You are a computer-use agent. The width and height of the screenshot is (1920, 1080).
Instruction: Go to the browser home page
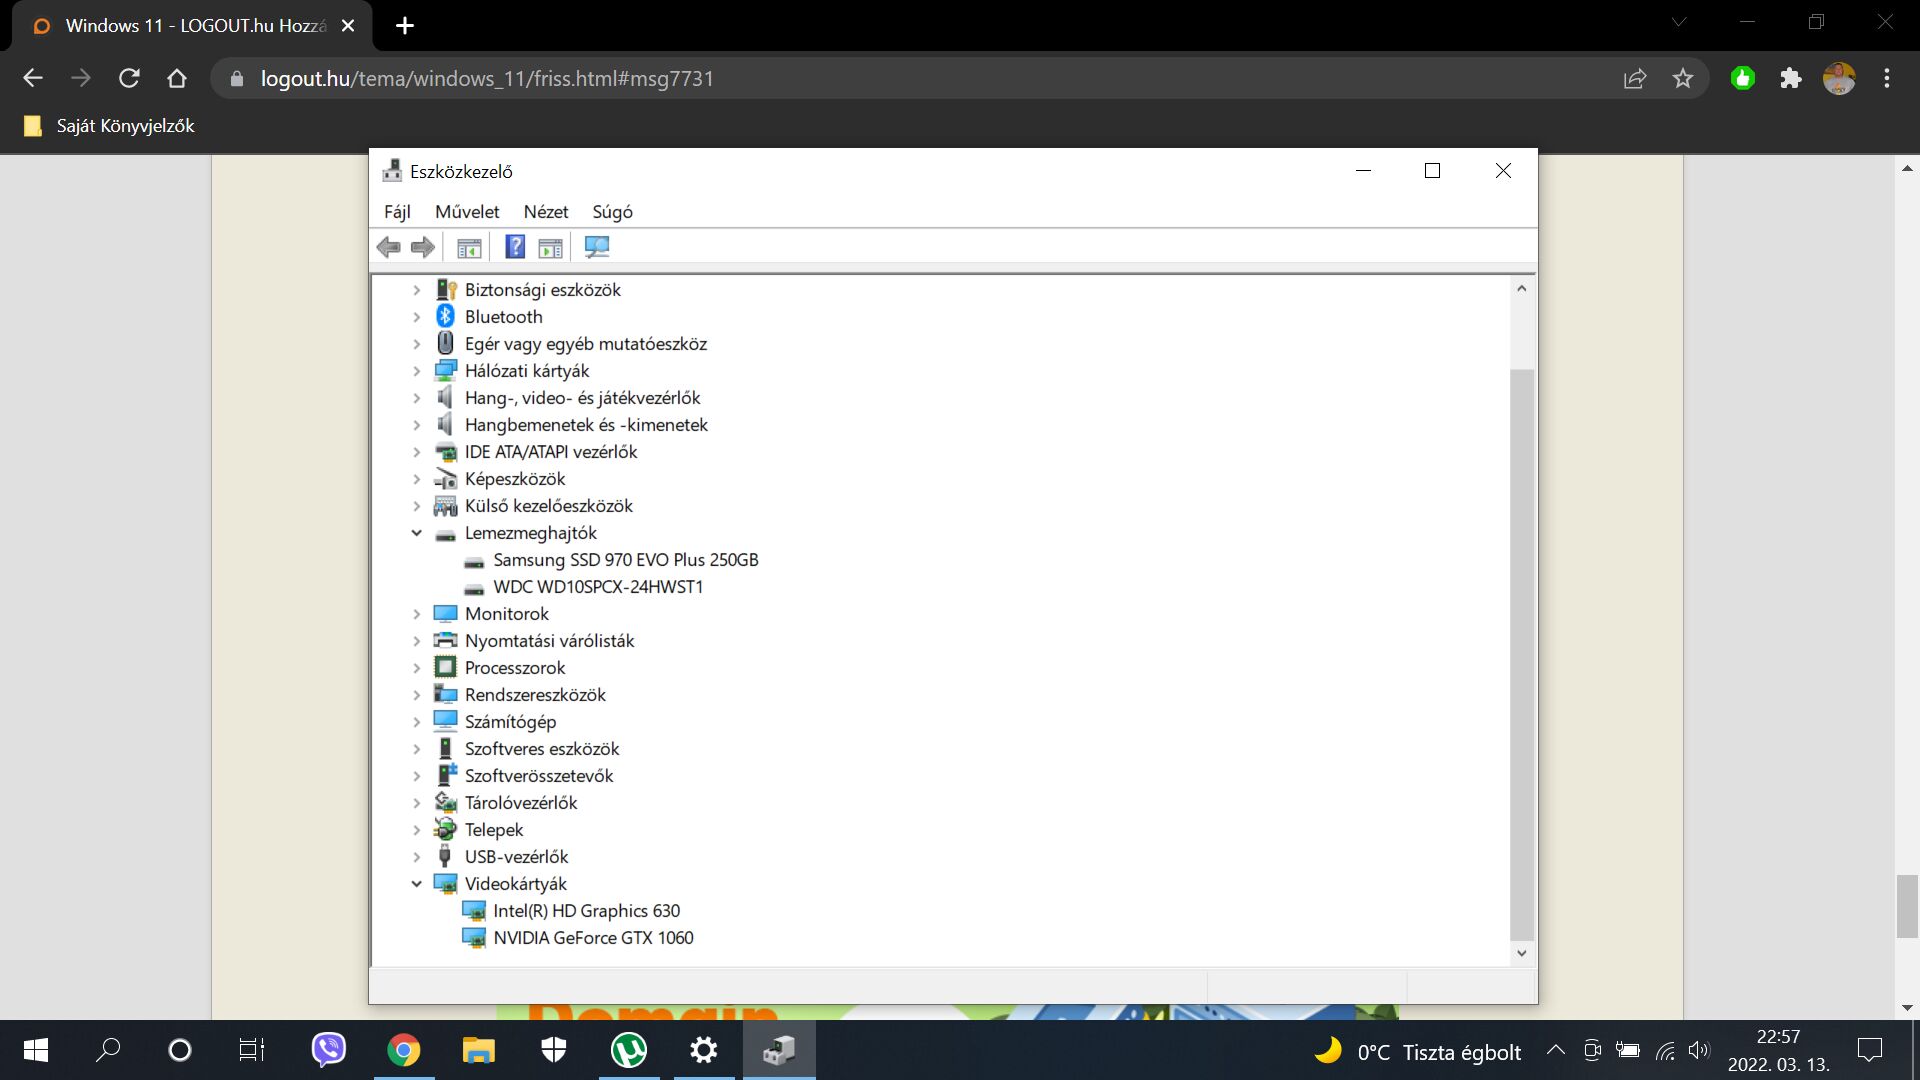[177, 78]
